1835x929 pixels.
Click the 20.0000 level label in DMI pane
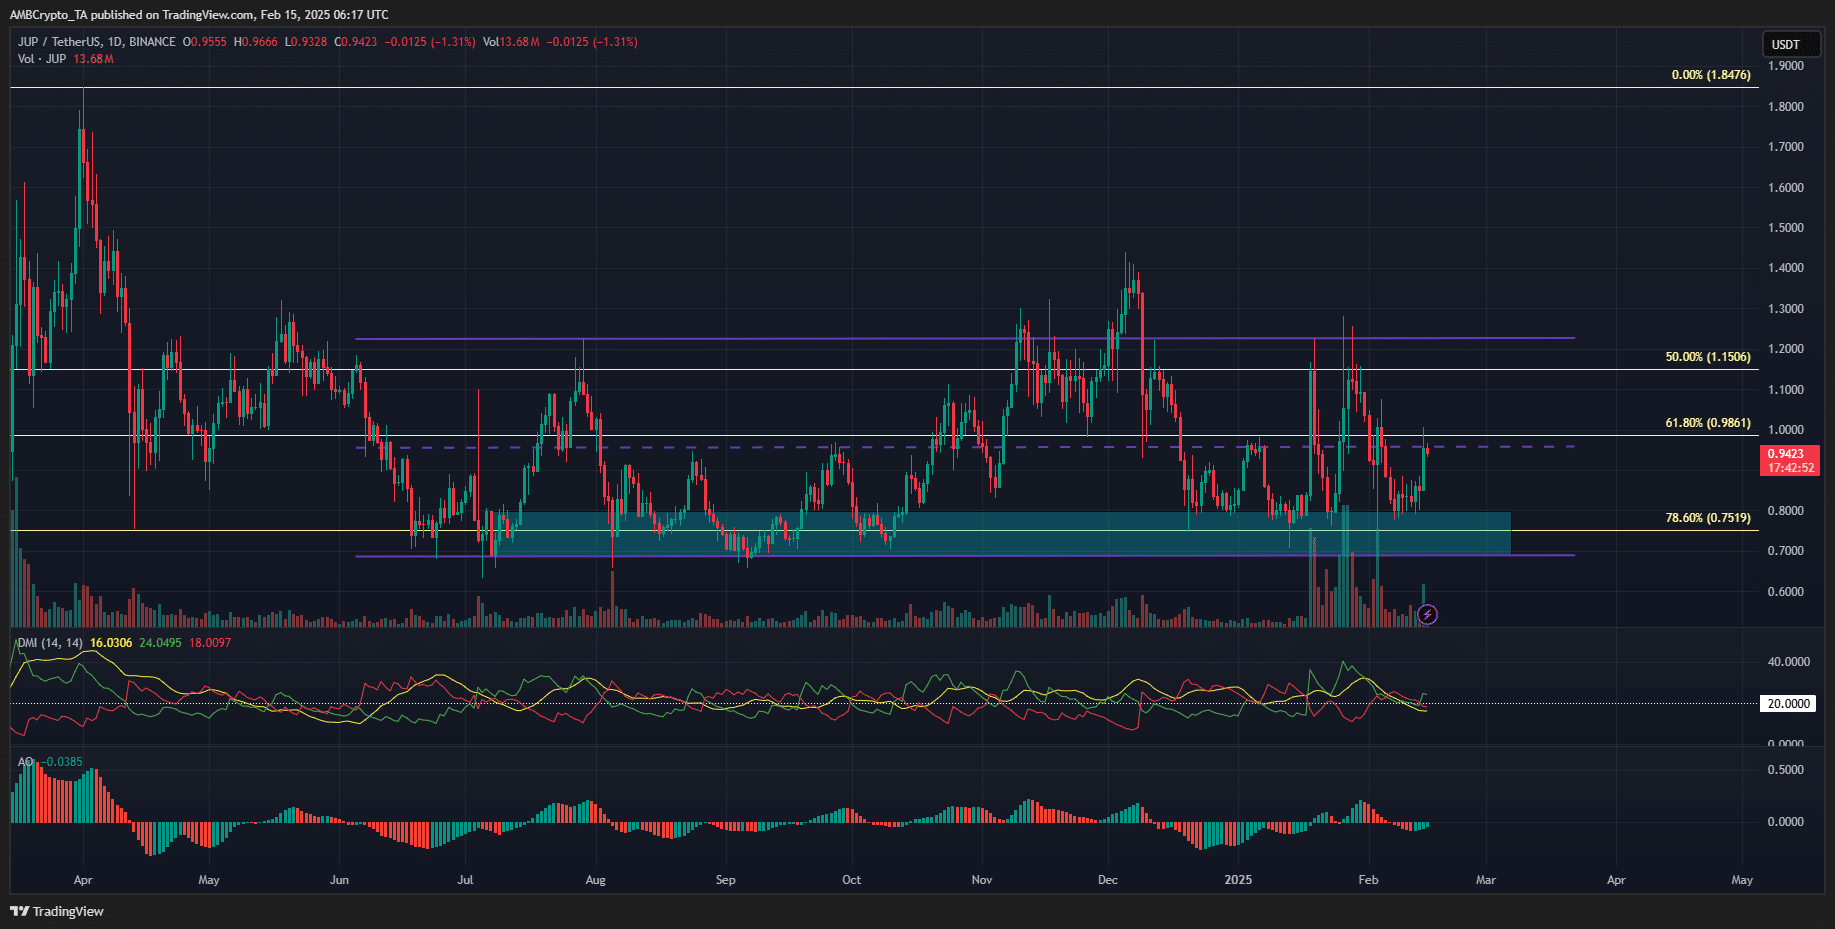(1788, 704)
